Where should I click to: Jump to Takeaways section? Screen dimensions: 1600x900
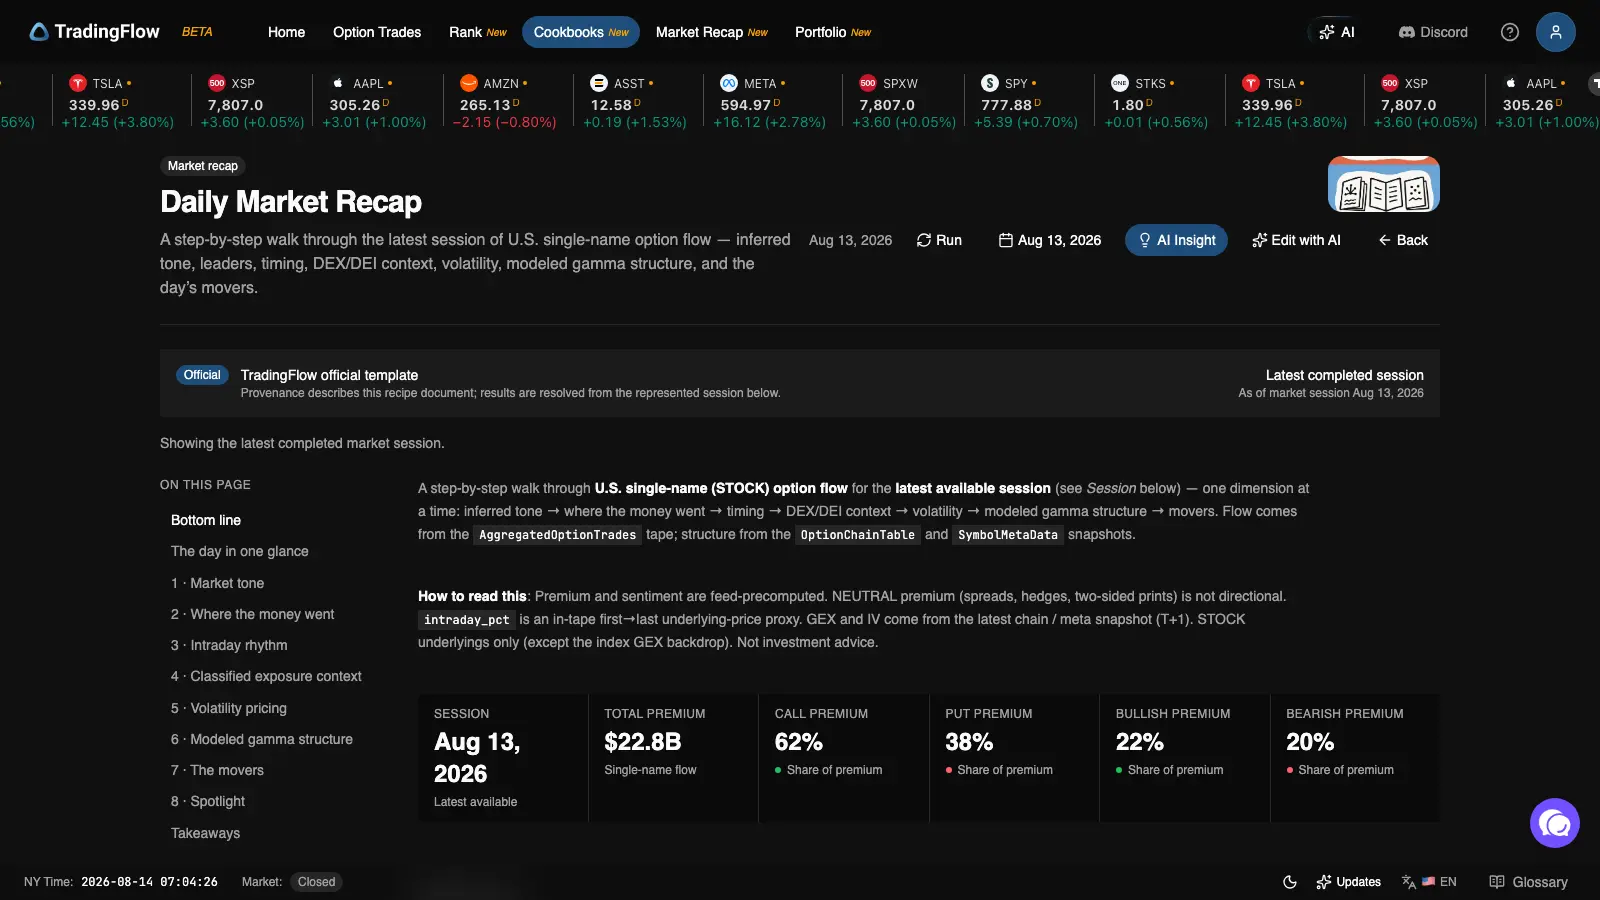(206, 833)
